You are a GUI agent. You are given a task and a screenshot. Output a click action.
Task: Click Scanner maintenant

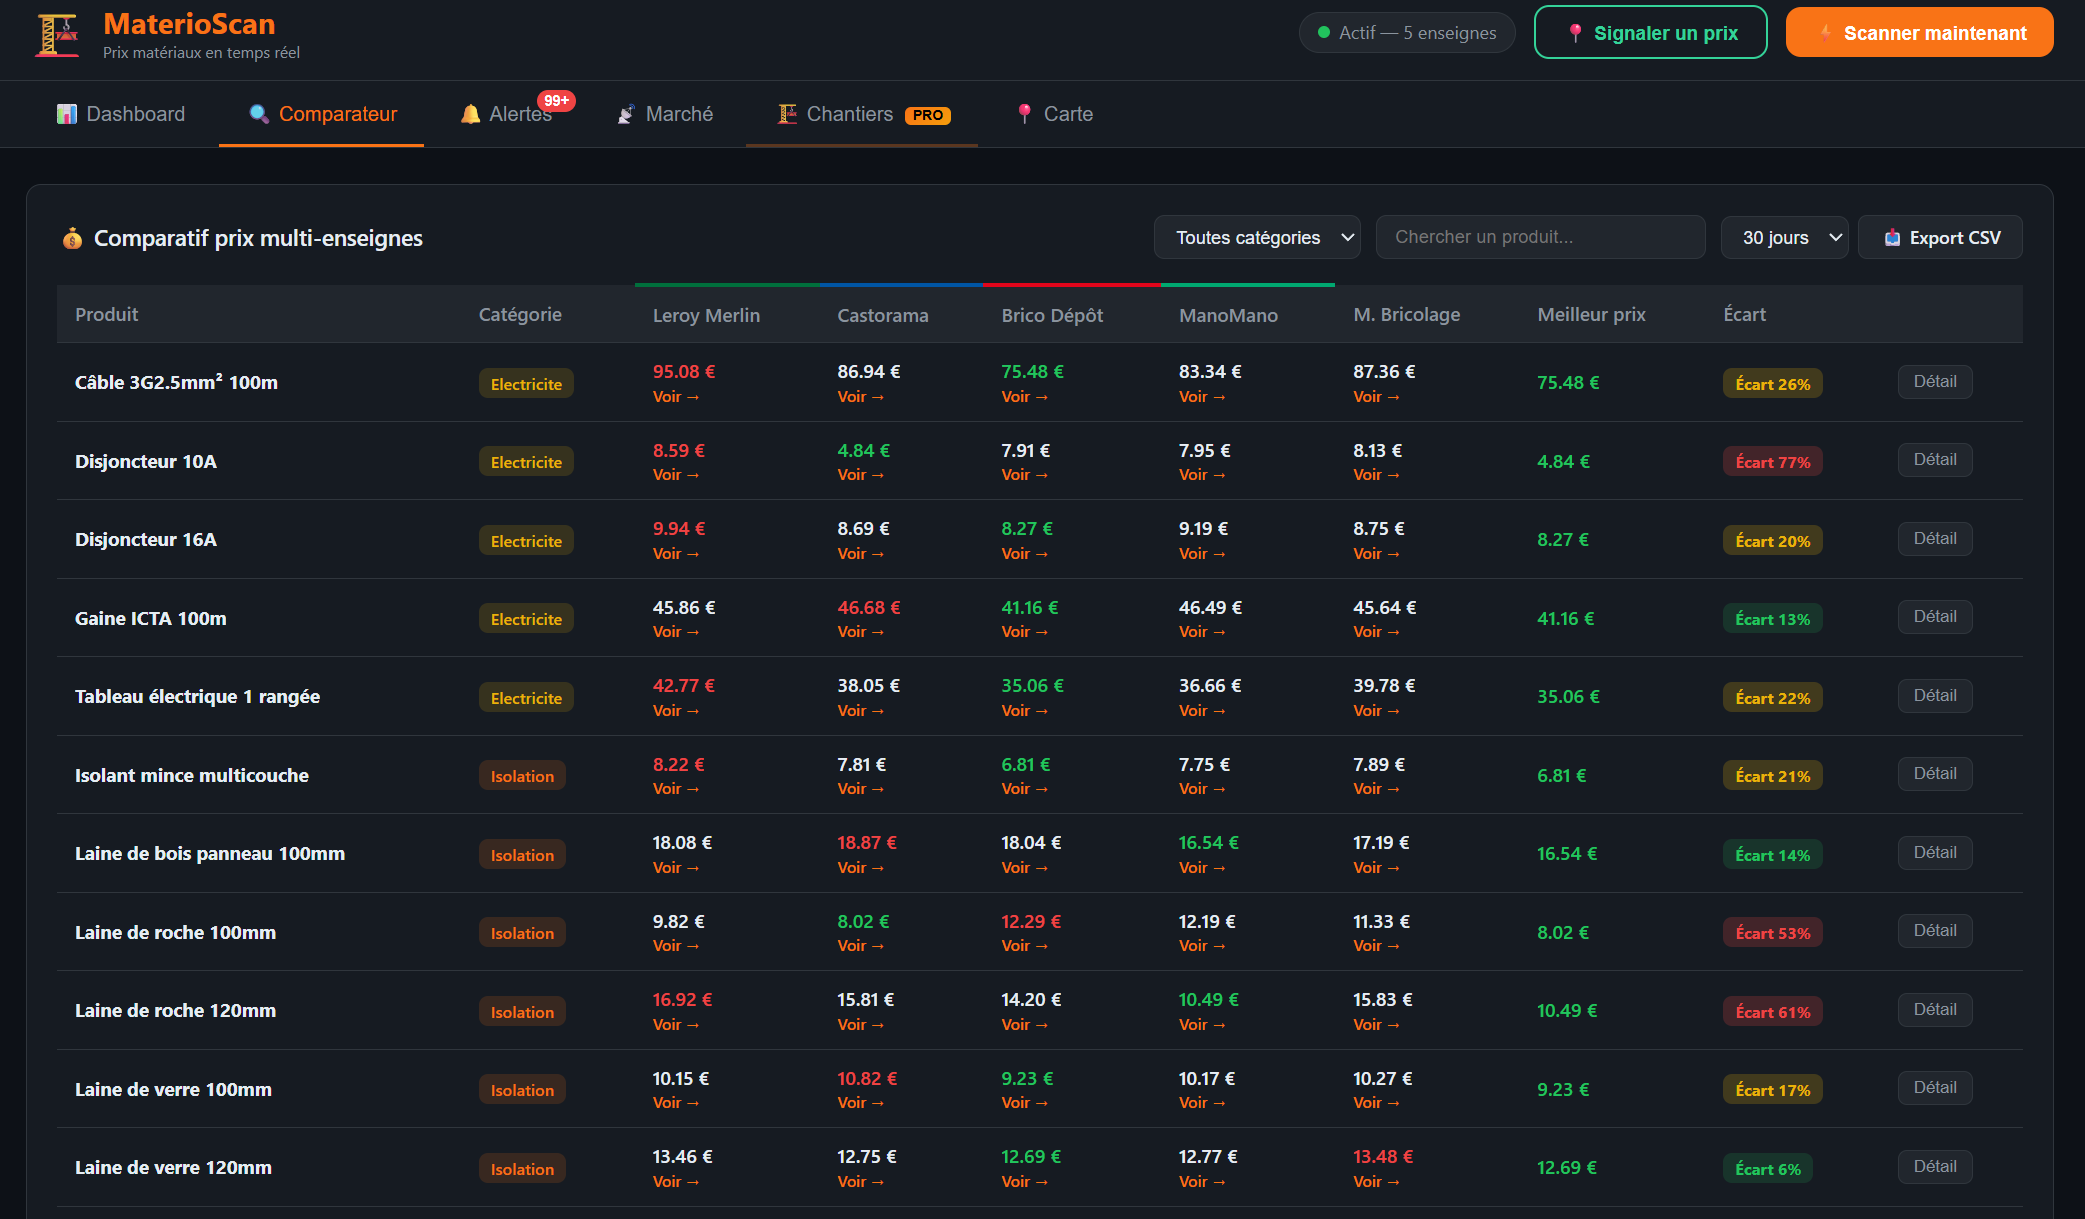(x=1919, y=32)
